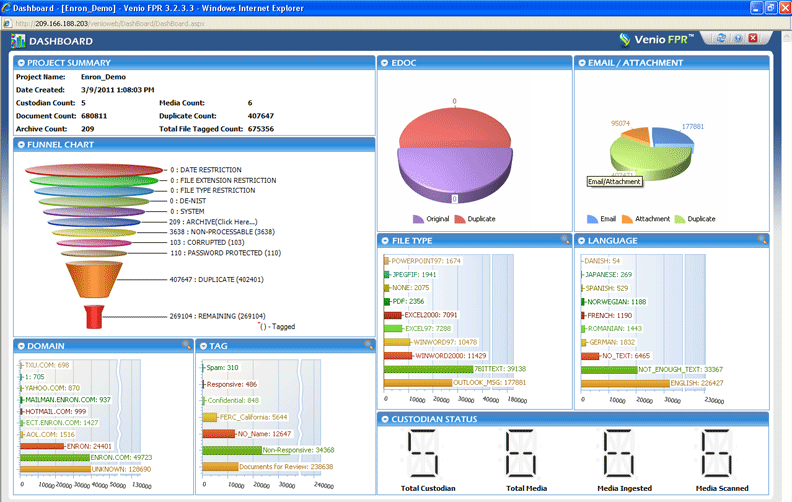
Task: Click the NOT_ENOUGH_TEXT: 33367 bar
Action: [x=609, y=370]
